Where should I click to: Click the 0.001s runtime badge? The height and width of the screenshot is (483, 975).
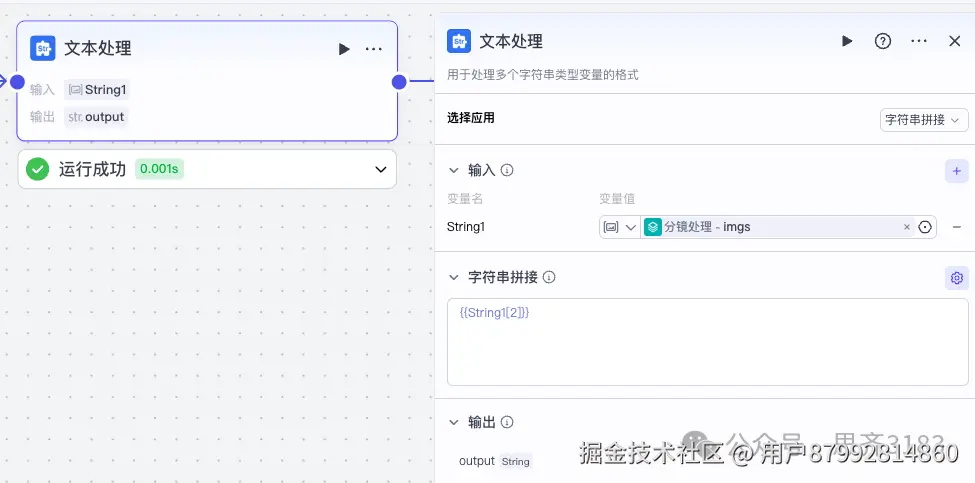[159, 169]
